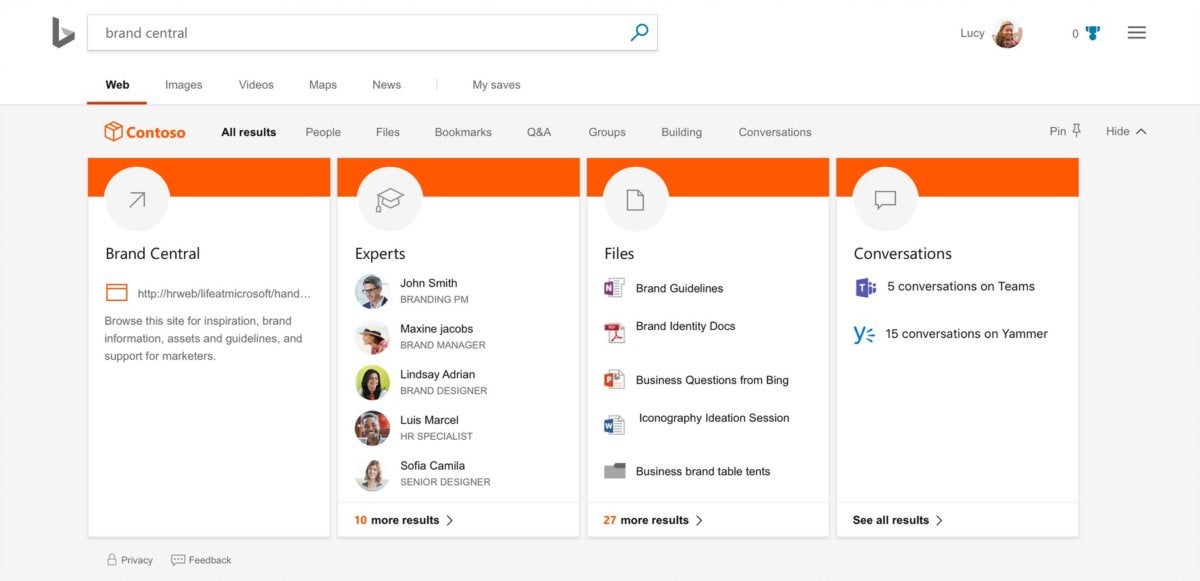Switch to the News tab
The height and width of the screenshot is (581, 1200).
[386, 85]
